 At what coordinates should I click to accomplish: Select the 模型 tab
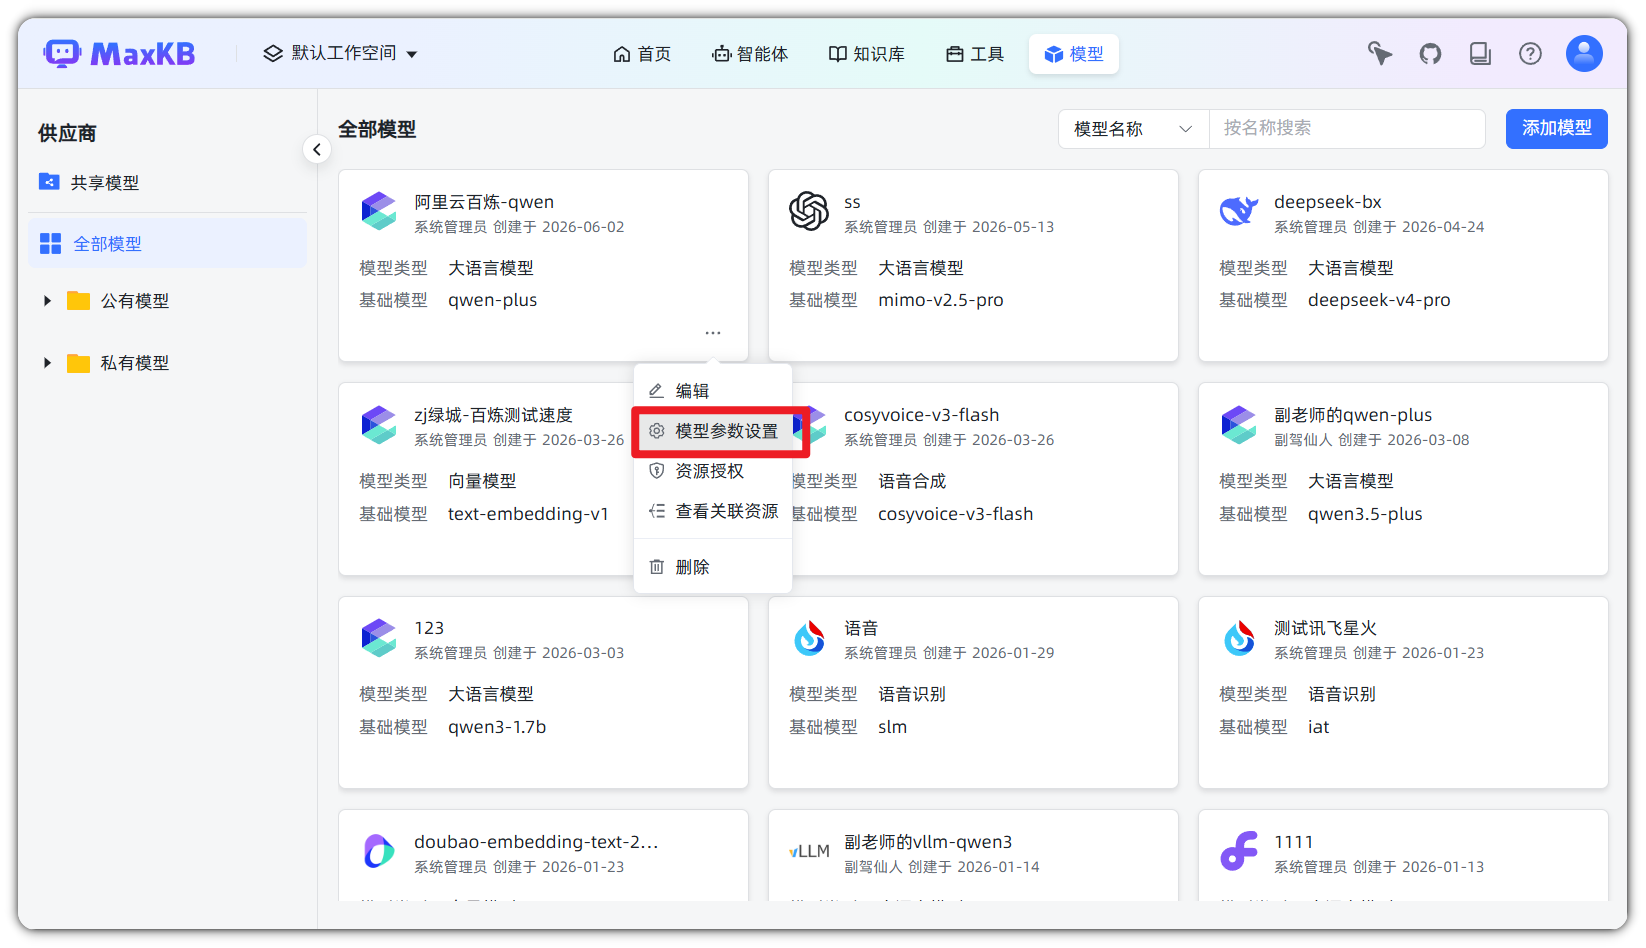coord(1074,54)
